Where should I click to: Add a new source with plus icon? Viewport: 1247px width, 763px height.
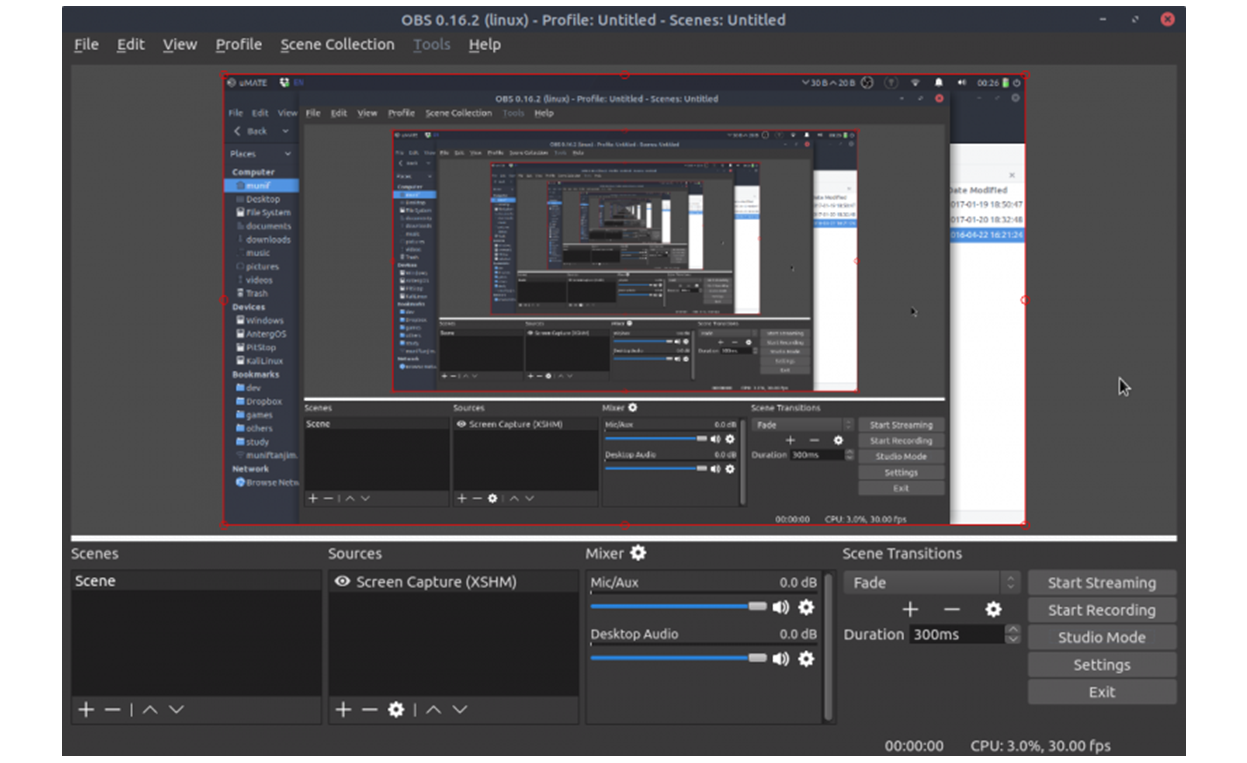(343, 709)
